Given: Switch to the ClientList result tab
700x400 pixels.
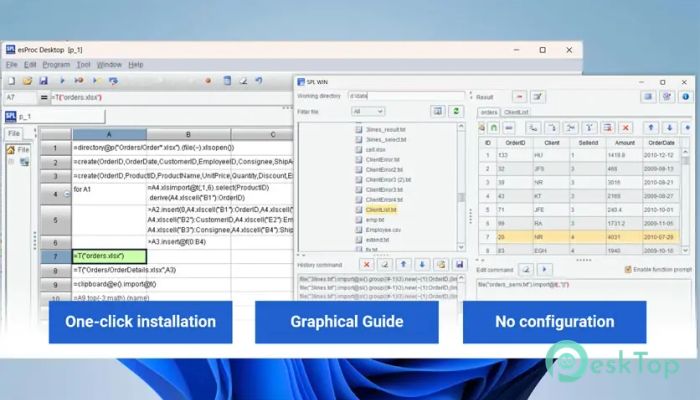Looking at the screenshot, I should [516, 112].
